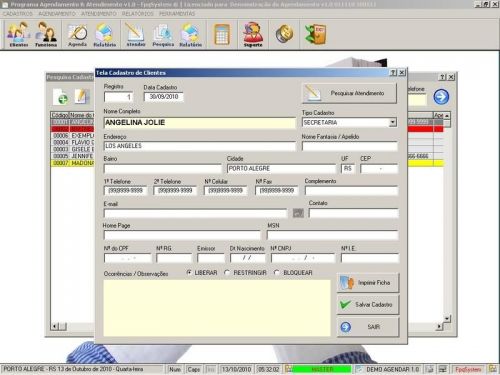The height and width of the screenshot is (375, 500).
Task: Open the Tipo Cadastro dropdown
Action: pos(393,122)
